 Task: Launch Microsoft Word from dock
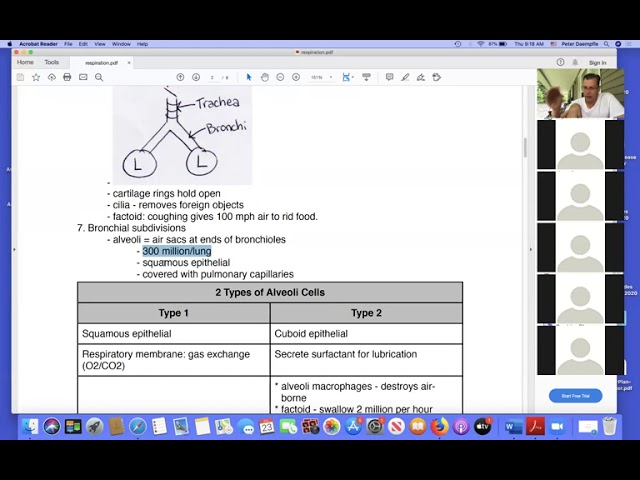[513, 427]
